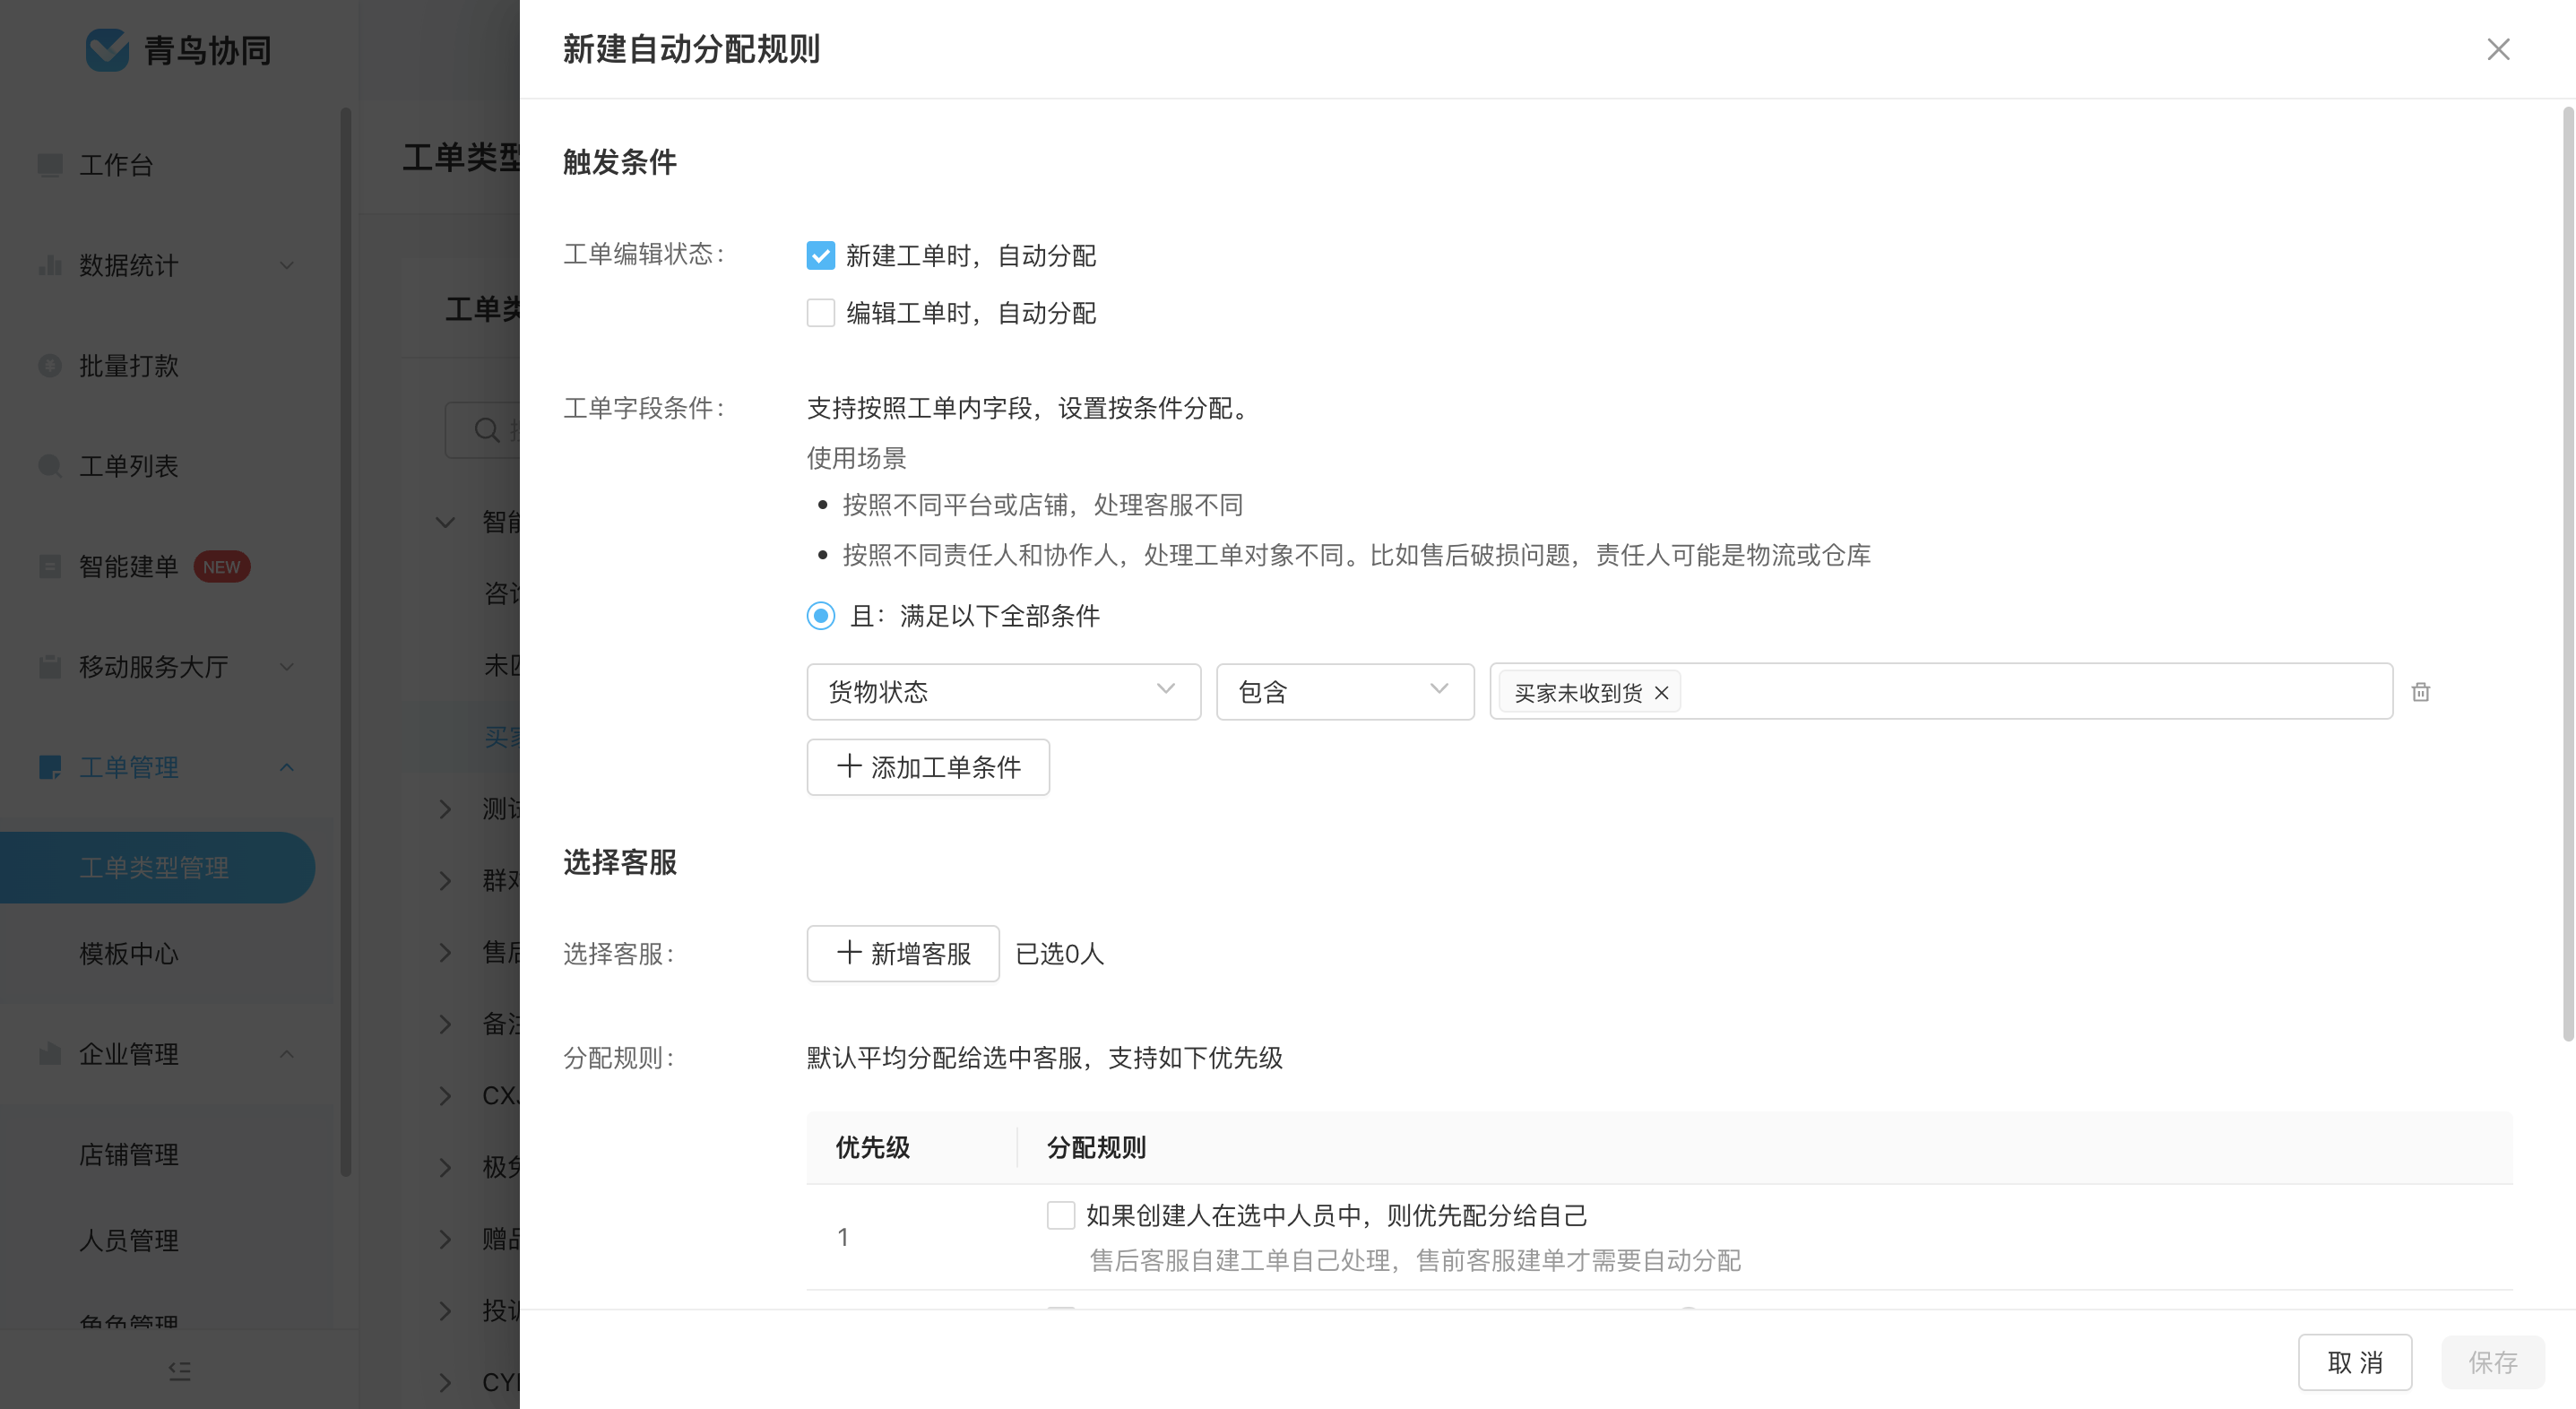Open 模板中心 in the sidebar

(x=128, y=953)
